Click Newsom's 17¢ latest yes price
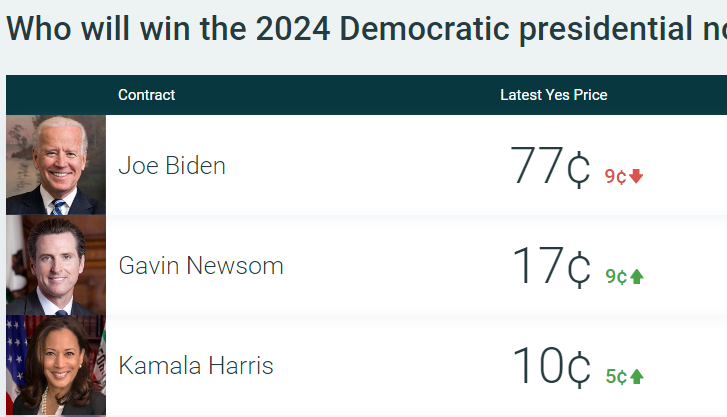 click(x=550, y=267)
